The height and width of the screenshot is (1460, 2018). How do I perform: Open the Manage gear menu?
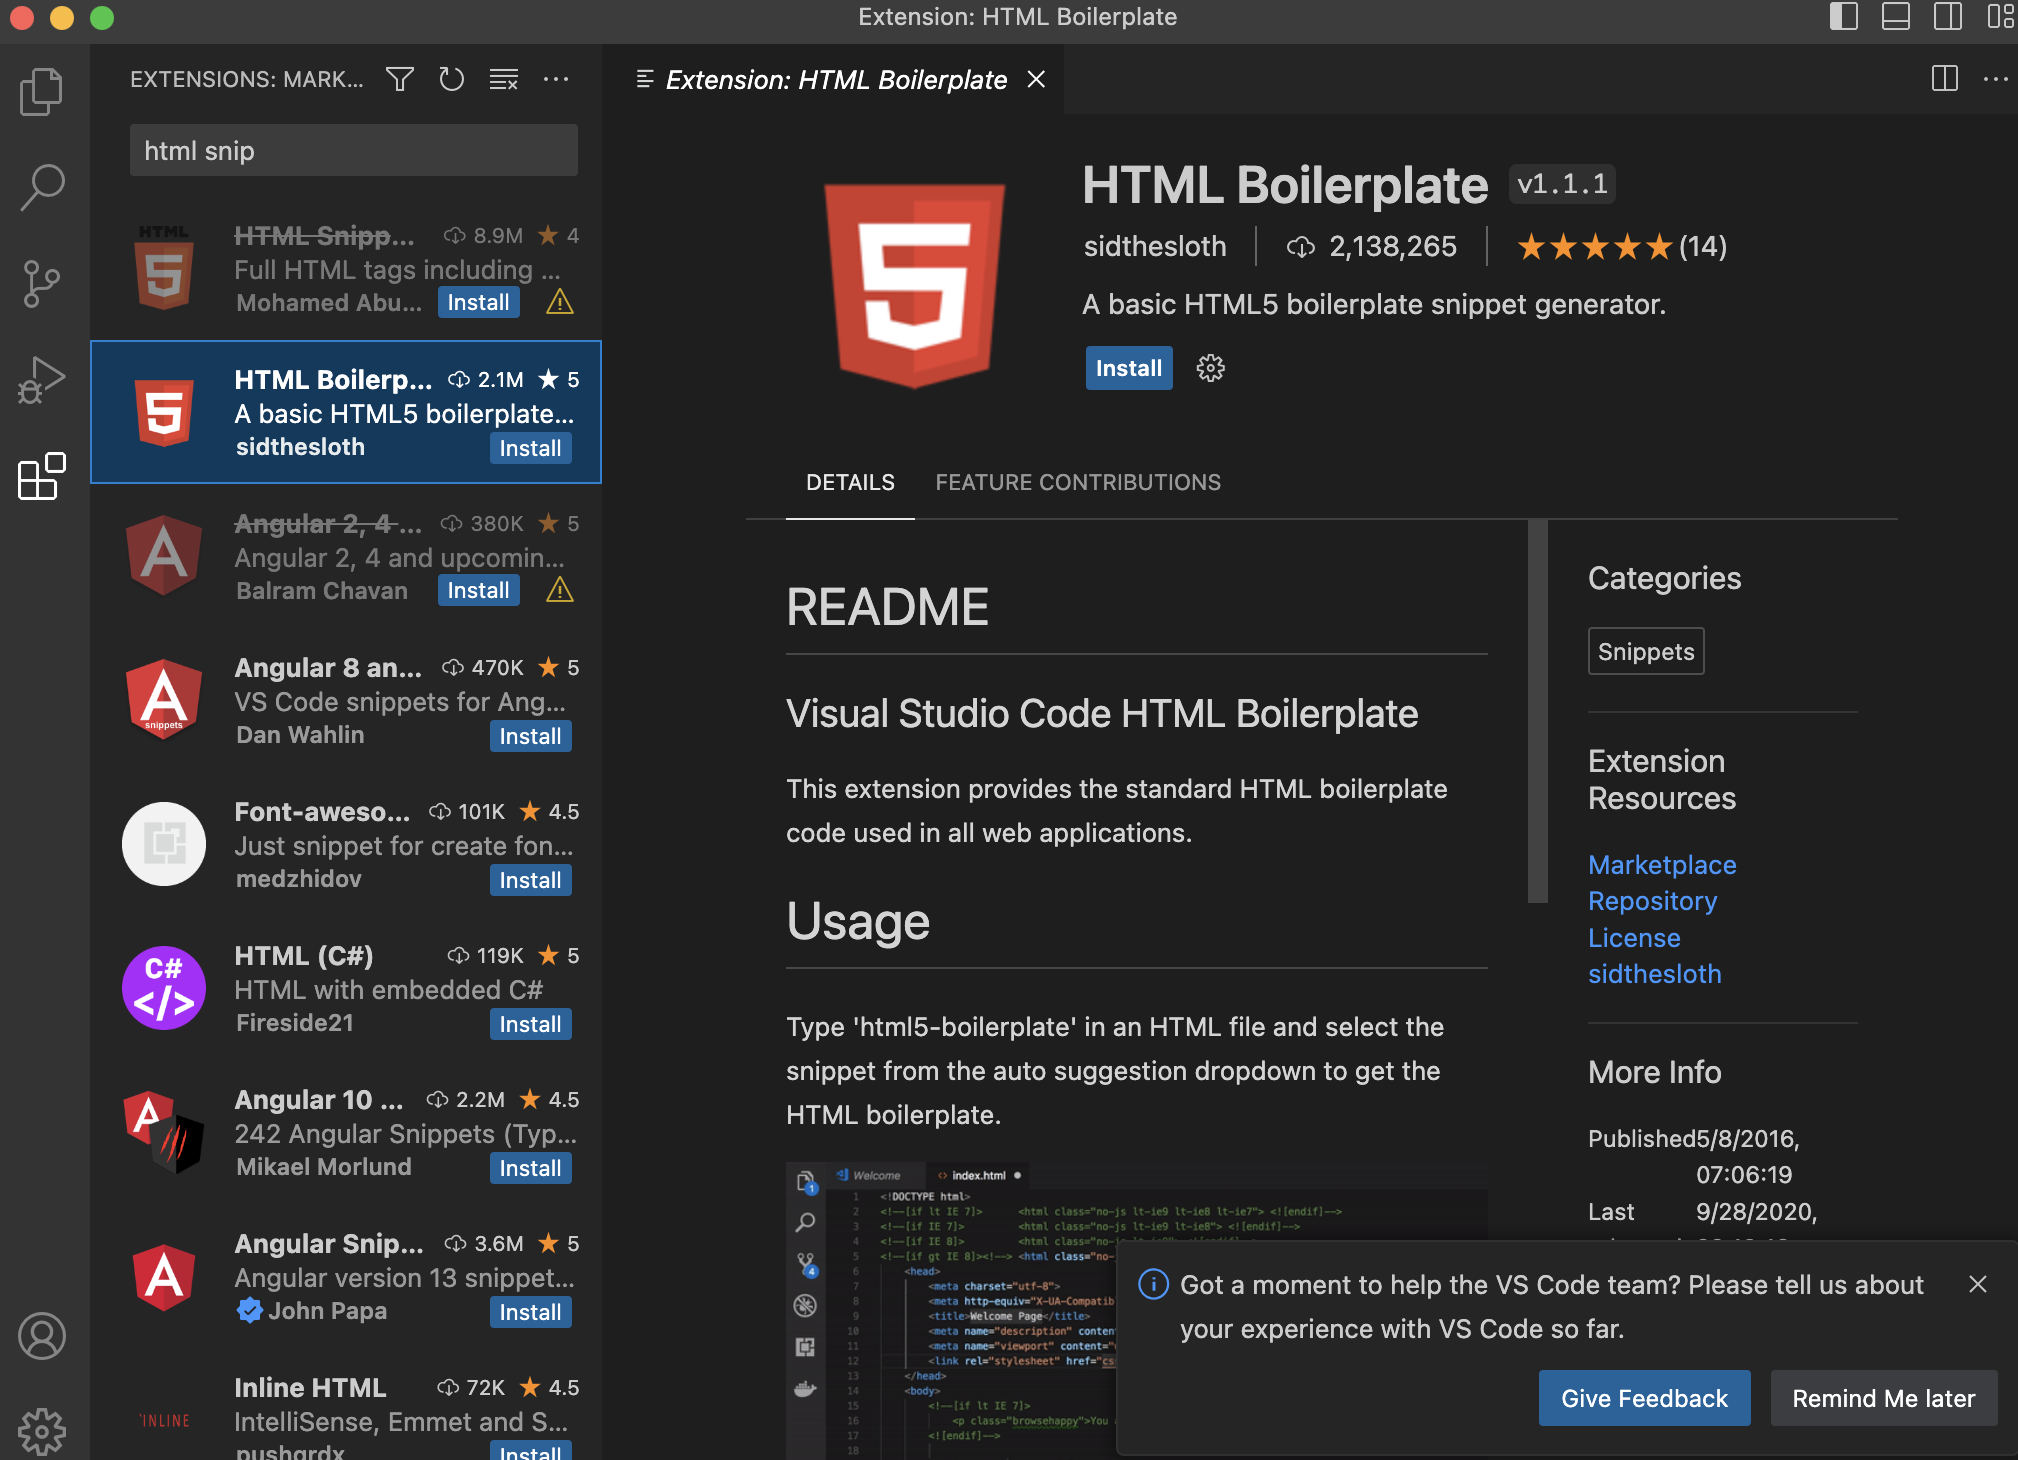tap(41, 1430)
